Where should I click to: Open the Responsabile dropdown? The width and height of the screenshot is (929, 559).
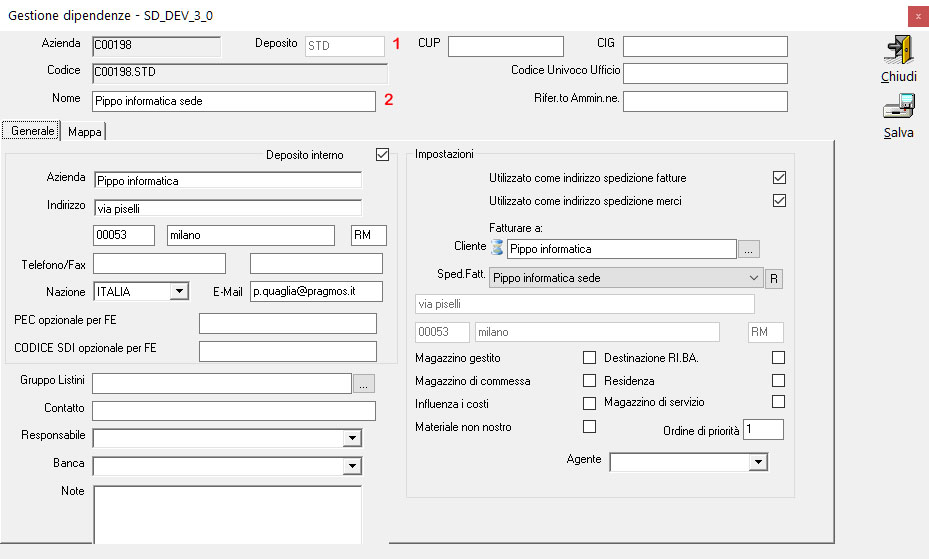[352, 438]
